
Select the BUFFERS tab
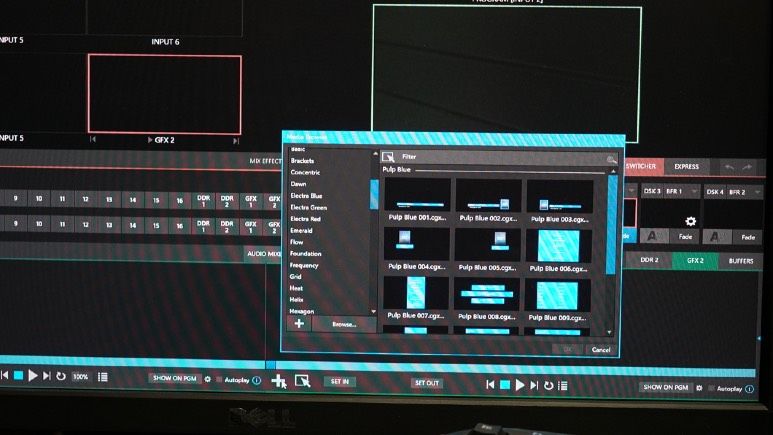(x=741, y=261)
